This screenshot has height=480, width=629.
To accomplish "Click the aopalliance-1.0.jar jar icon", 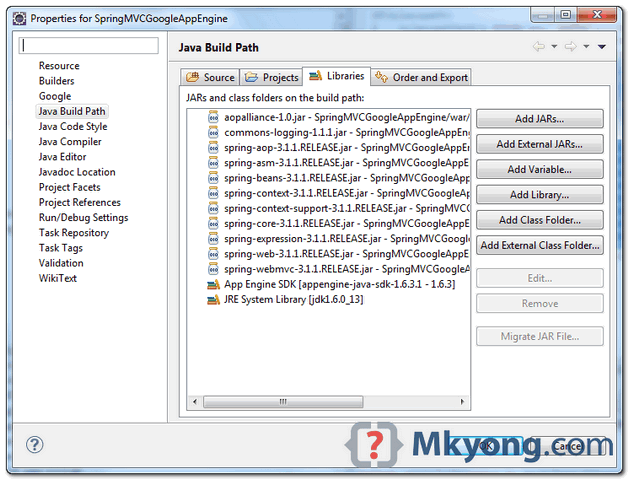I will [x=213, y=117].
